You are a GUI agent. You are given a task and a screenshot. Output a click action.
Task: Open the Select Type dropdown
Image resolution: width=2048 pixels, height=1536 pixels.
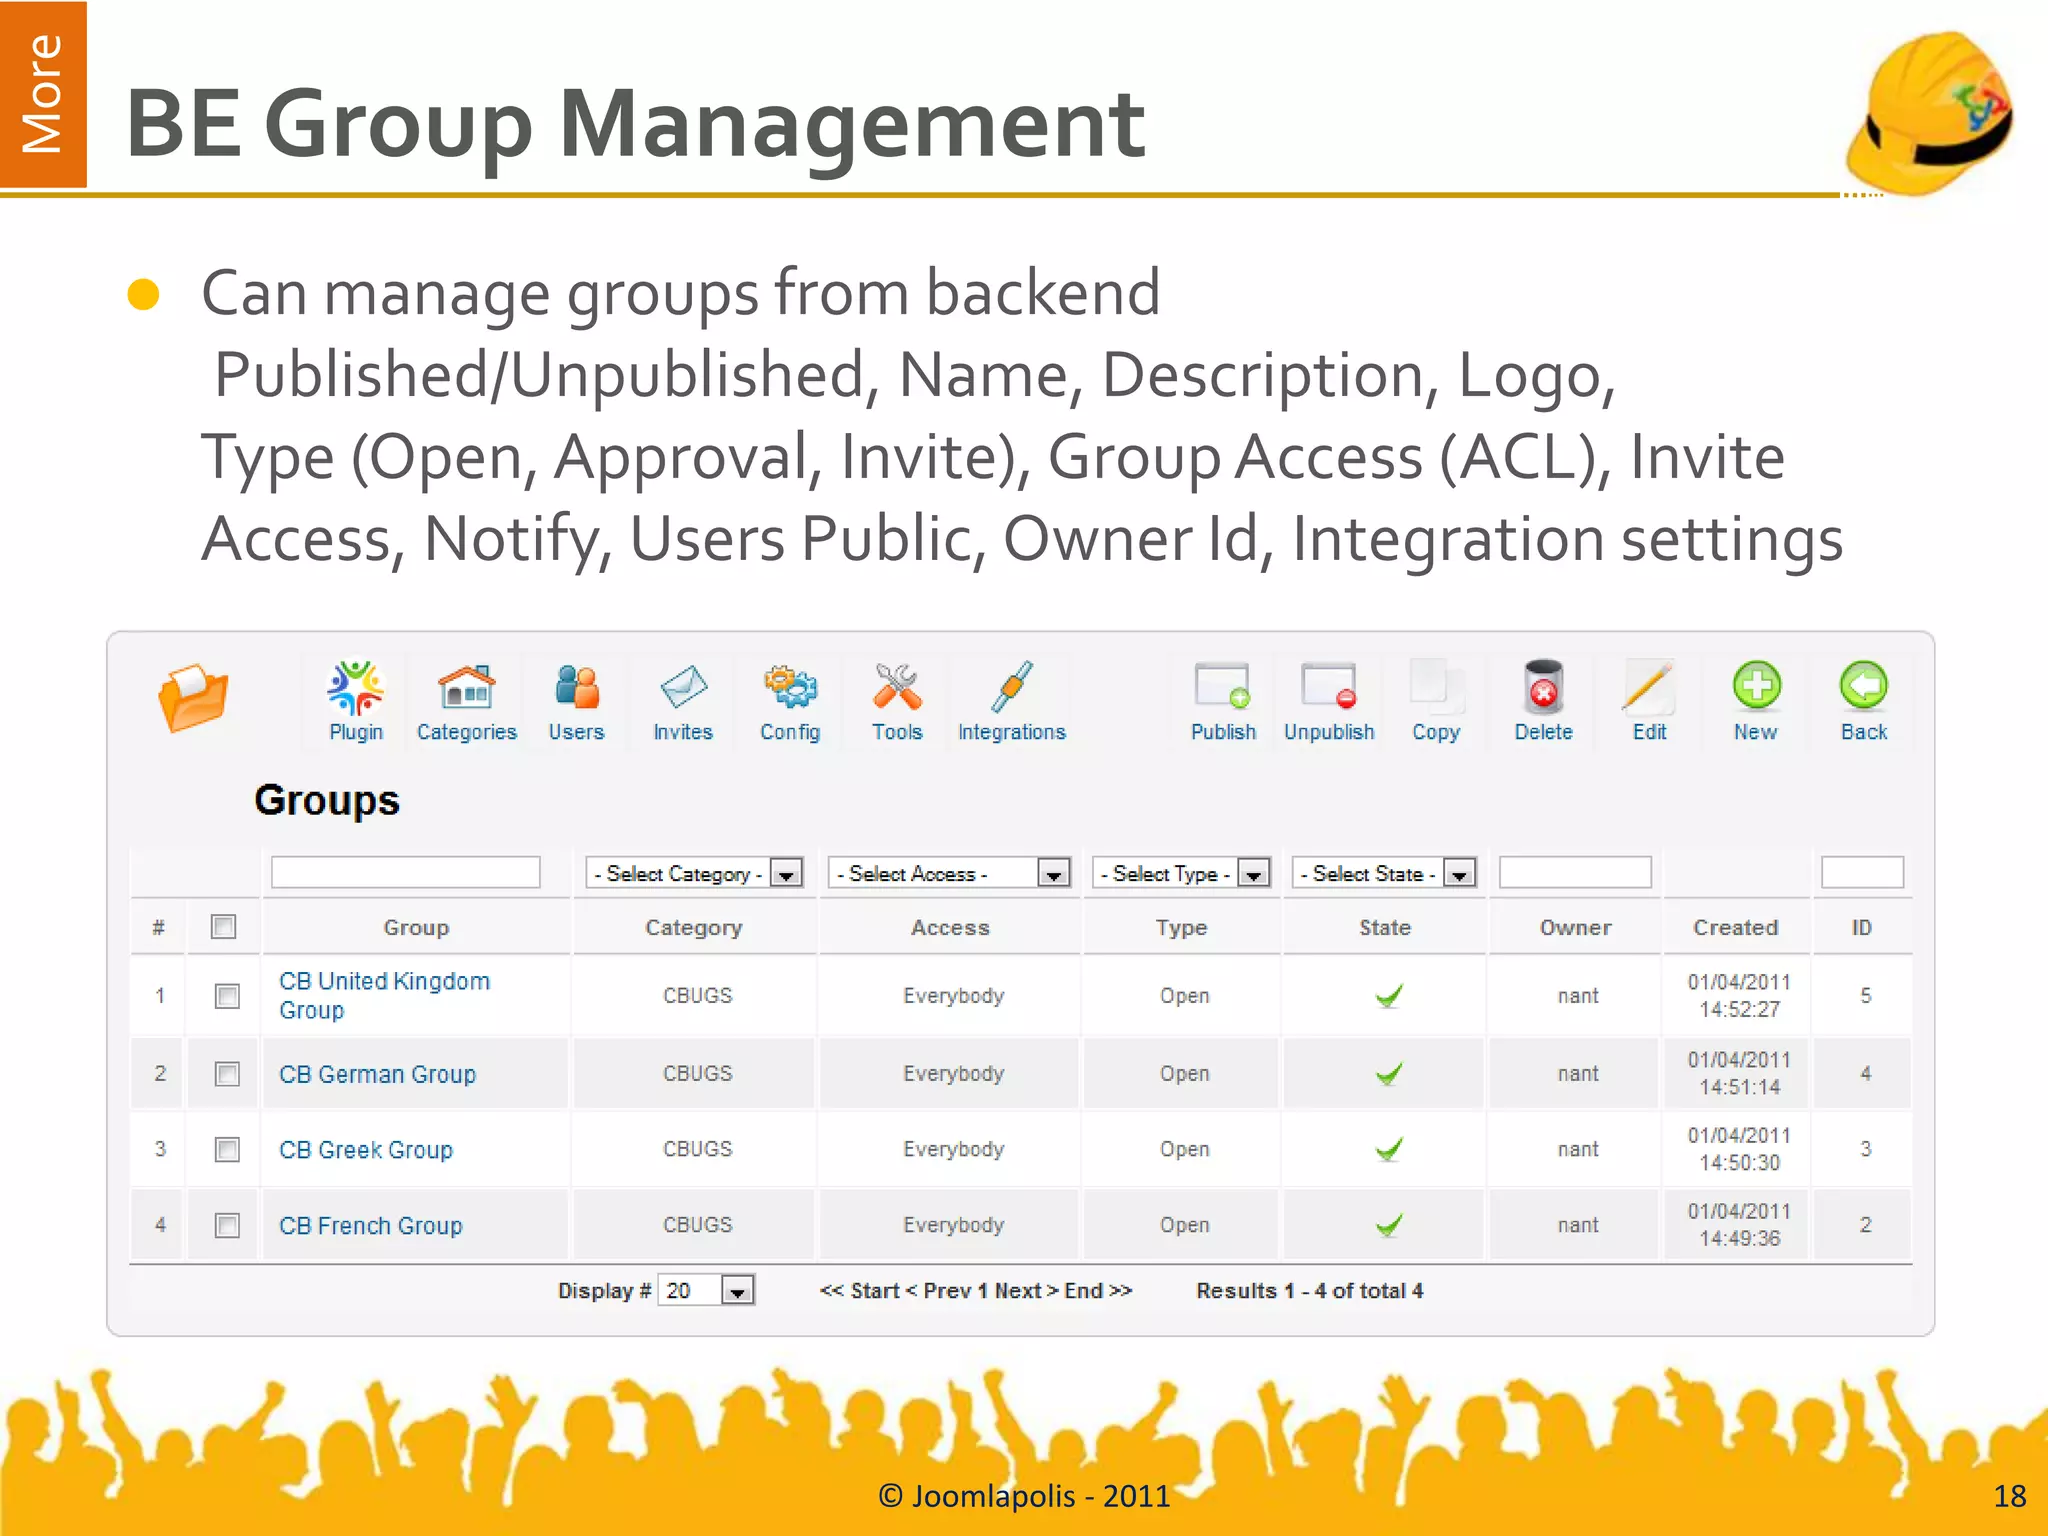[x=1181, y=873]
